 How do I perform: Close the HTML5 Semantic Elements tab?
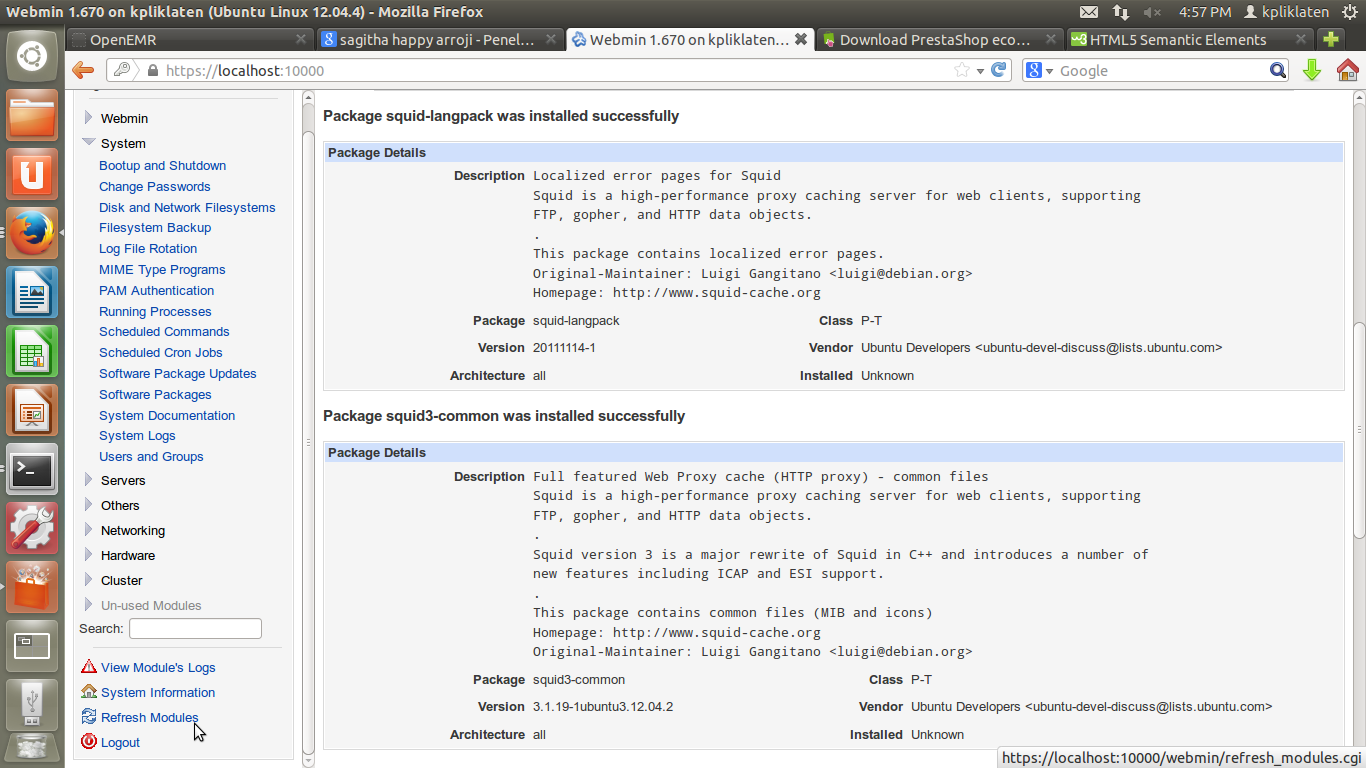click(x=1301, y=40)
